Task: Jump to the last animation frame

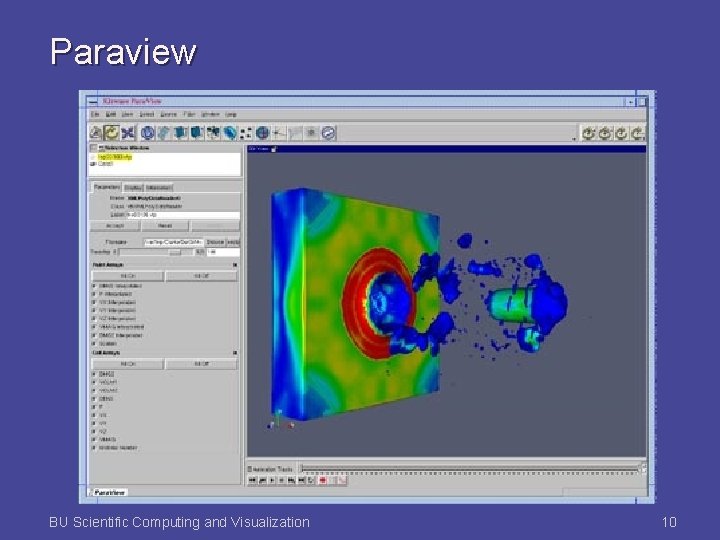Action: pyautogui.click(x=301, y=480)
